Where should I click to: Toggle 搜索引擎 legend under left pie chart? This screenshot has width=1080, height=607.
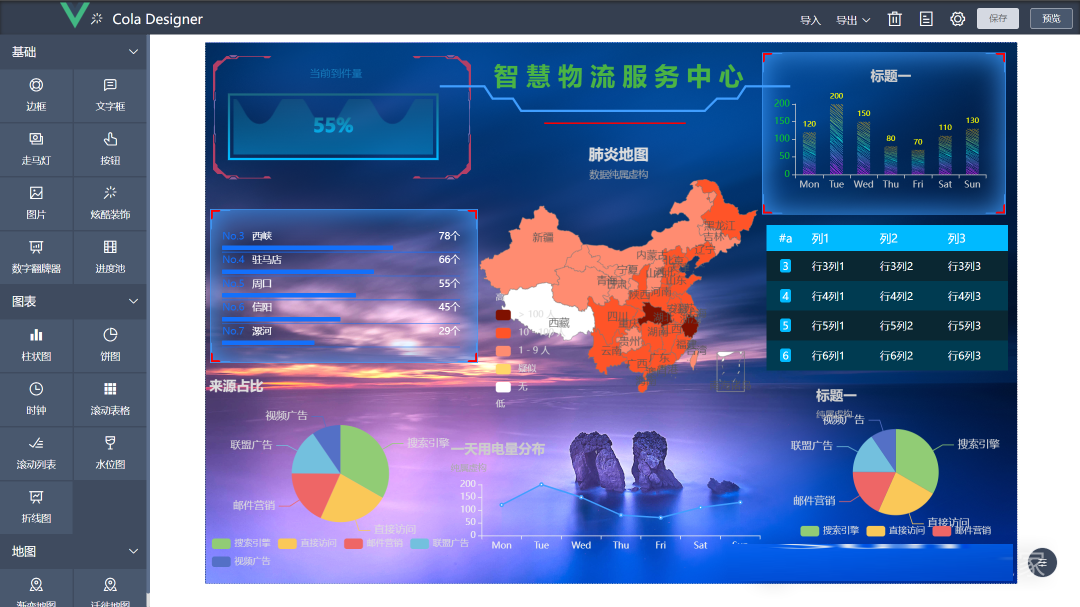242,543
